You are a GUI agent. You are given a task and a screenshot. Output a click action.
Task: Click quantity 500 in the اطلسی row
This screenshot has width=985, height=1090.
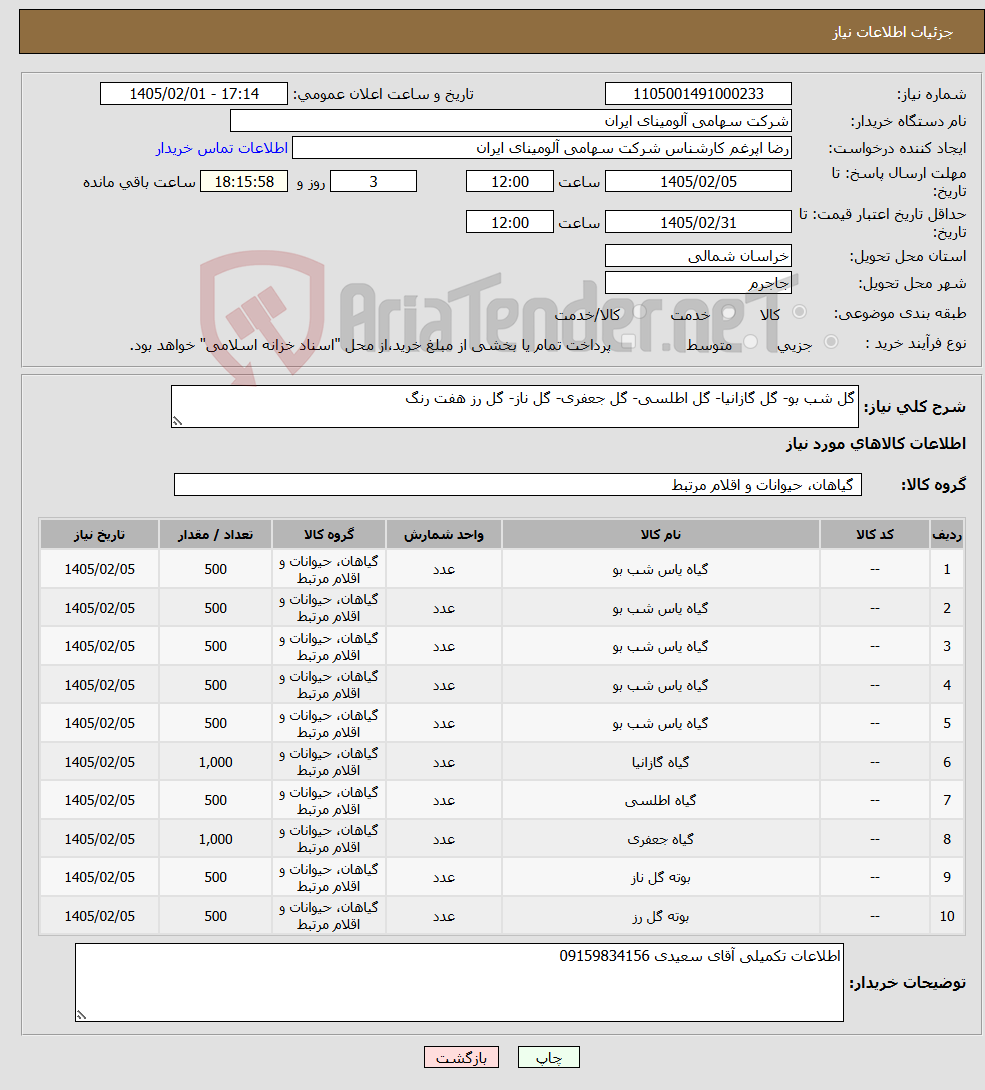[215, 801]
